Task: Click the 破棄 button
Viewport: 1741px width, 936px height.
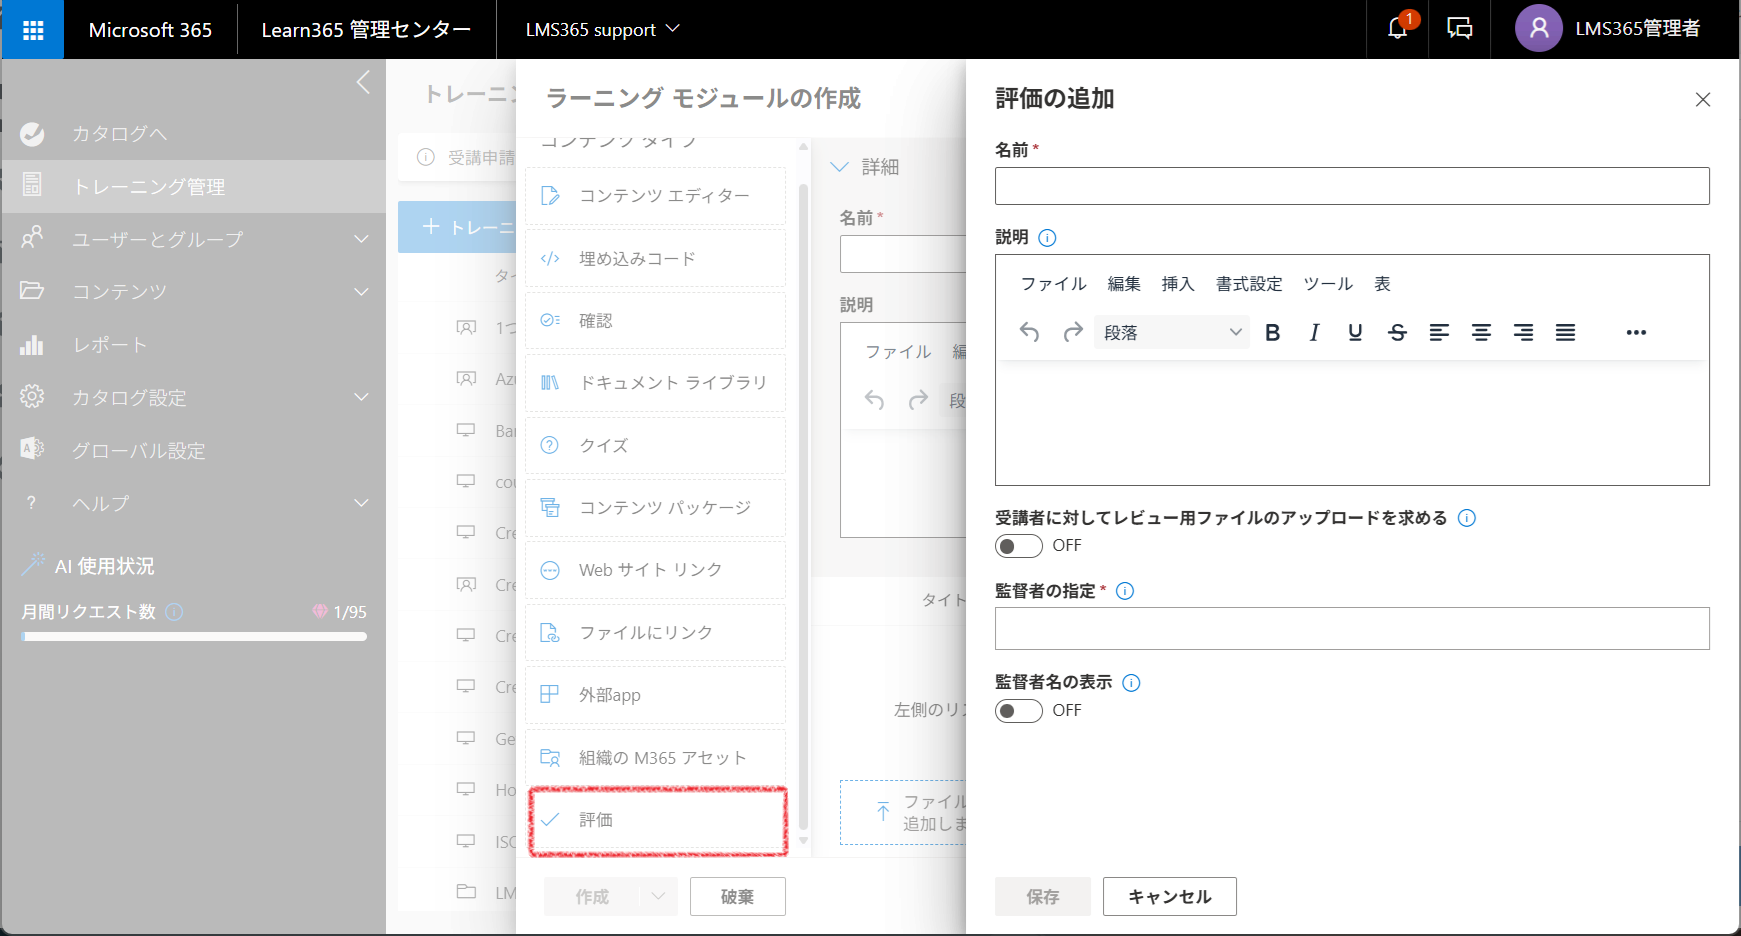Action: (738, 897)
